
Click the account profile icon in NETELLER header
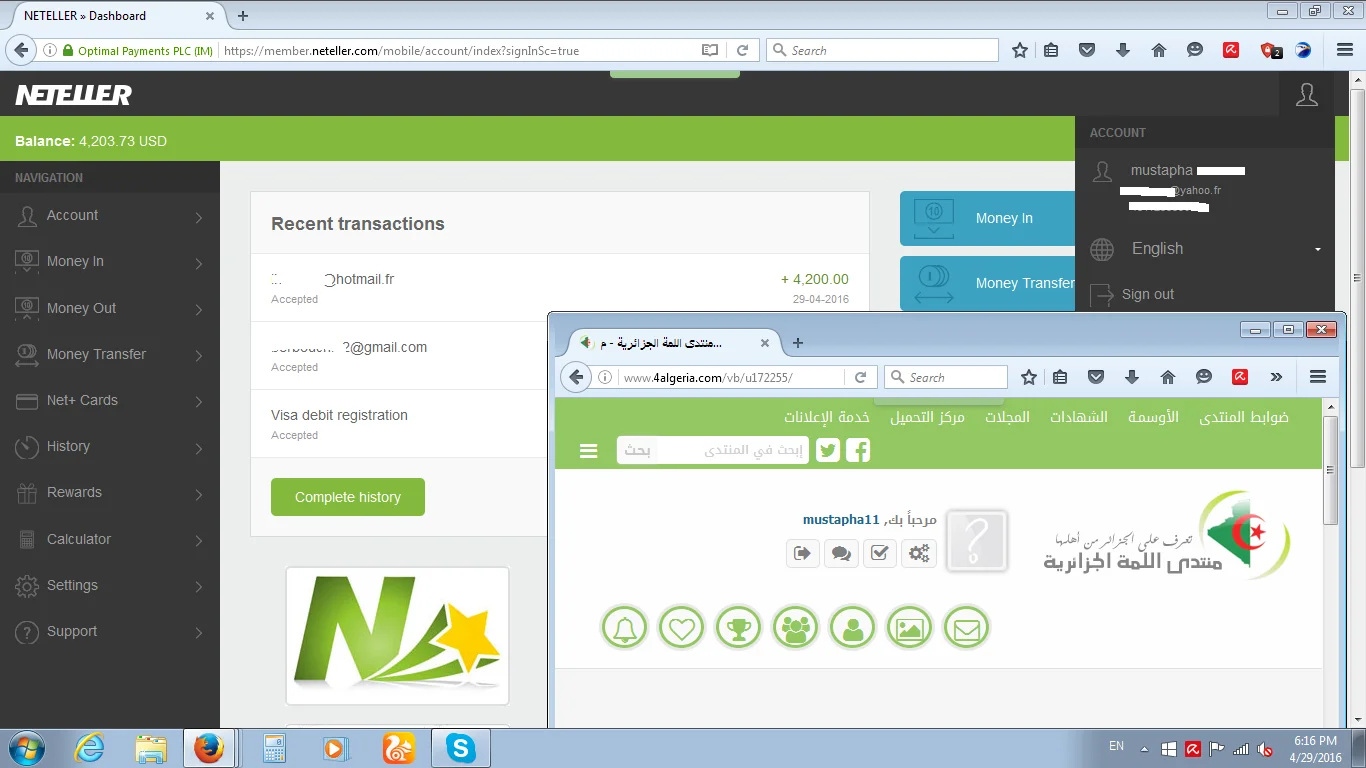1306,95
